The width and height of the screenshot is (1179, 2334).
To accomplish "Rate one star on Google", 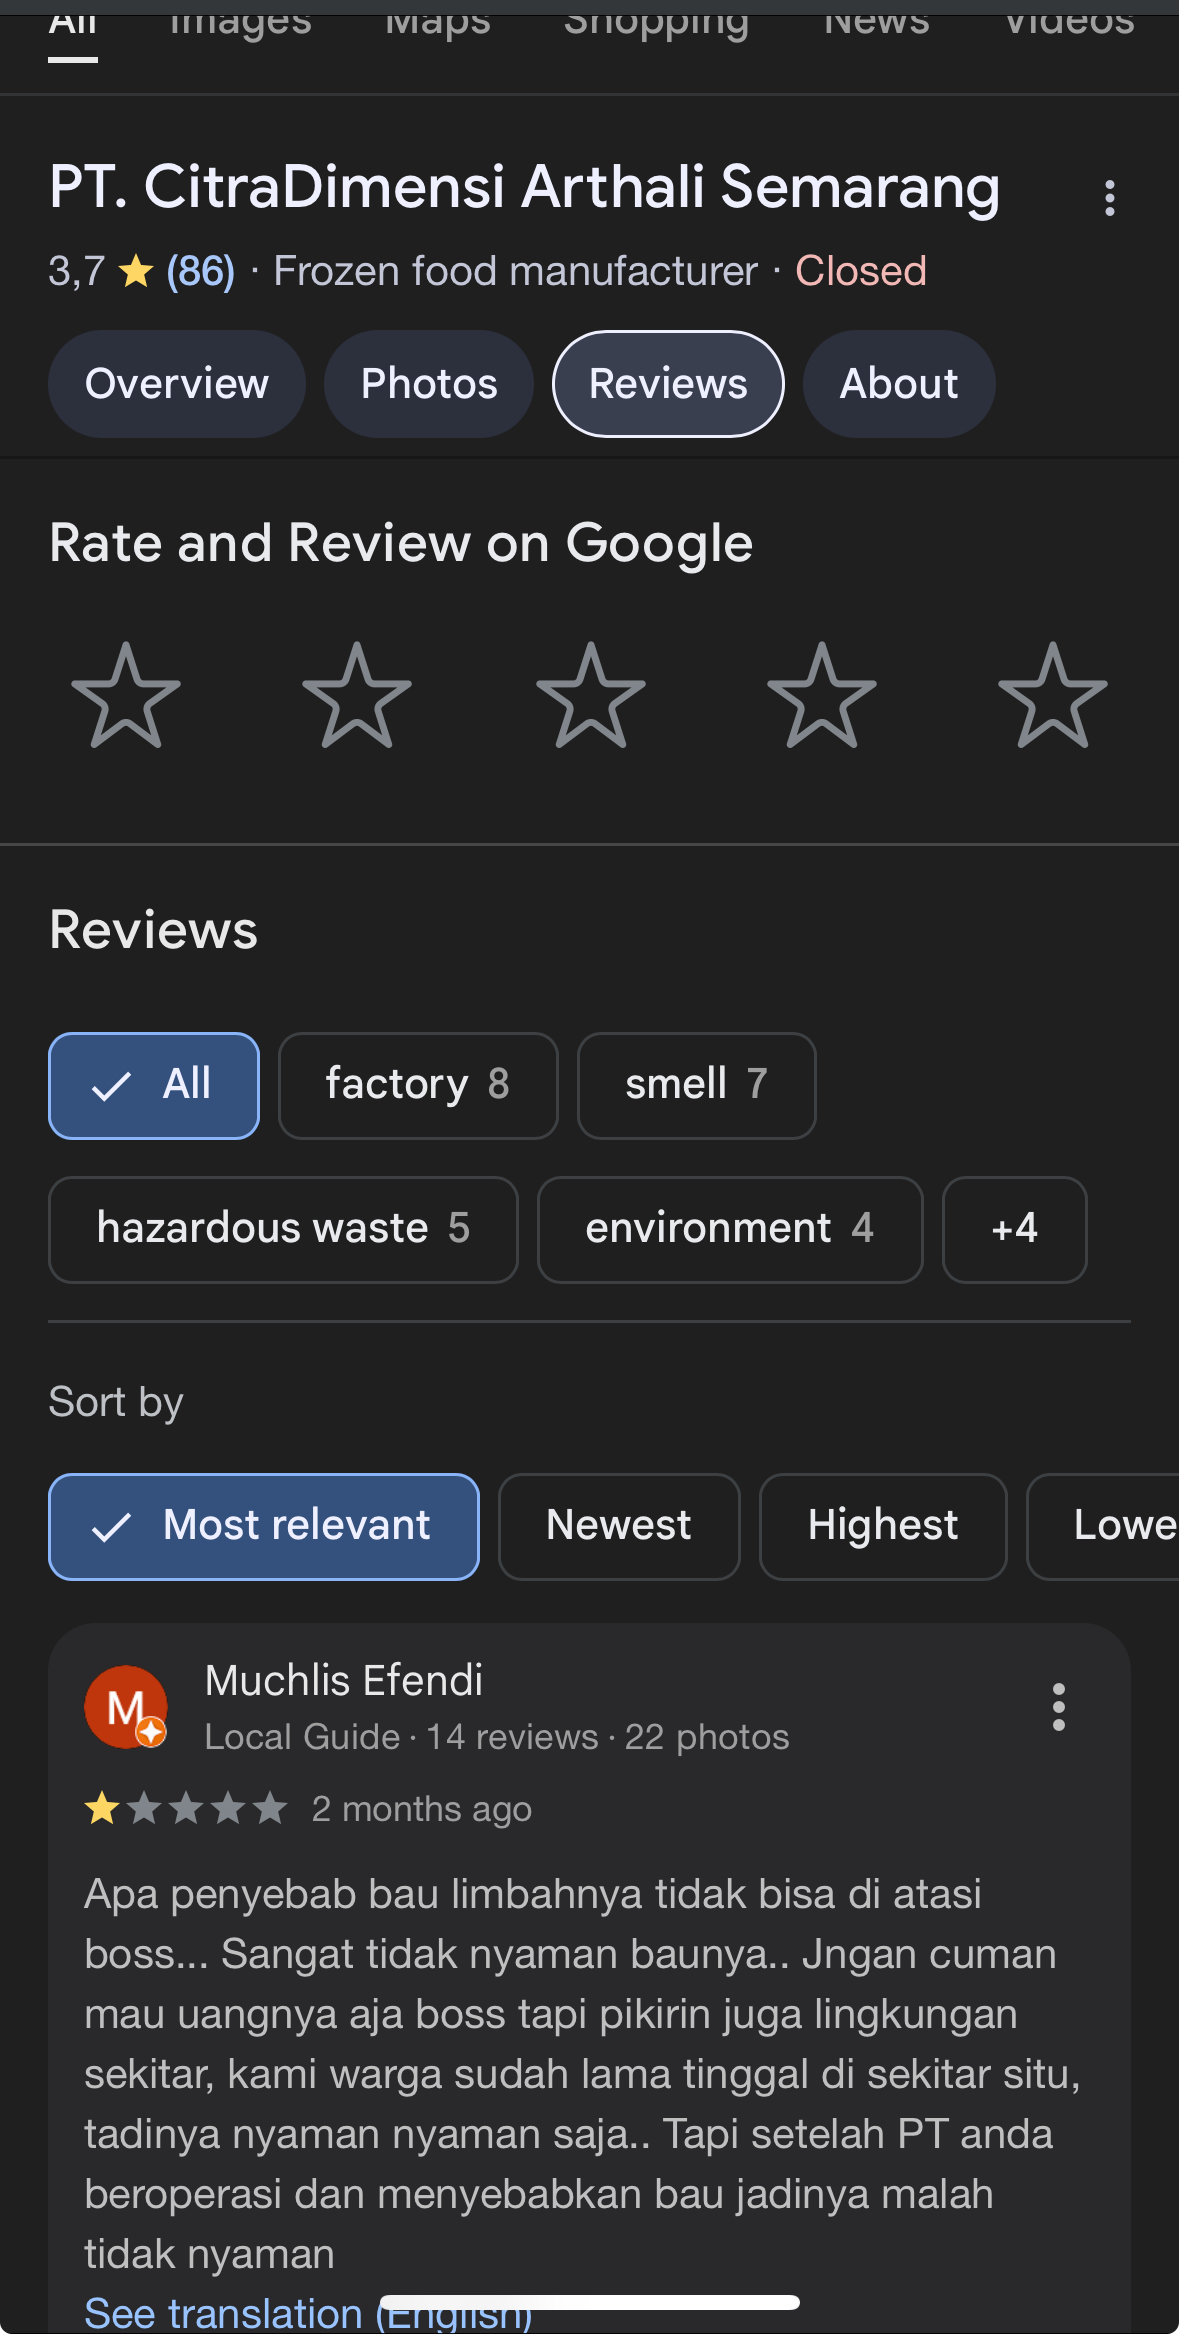I will pyautogui.click(x=126, y=695).
